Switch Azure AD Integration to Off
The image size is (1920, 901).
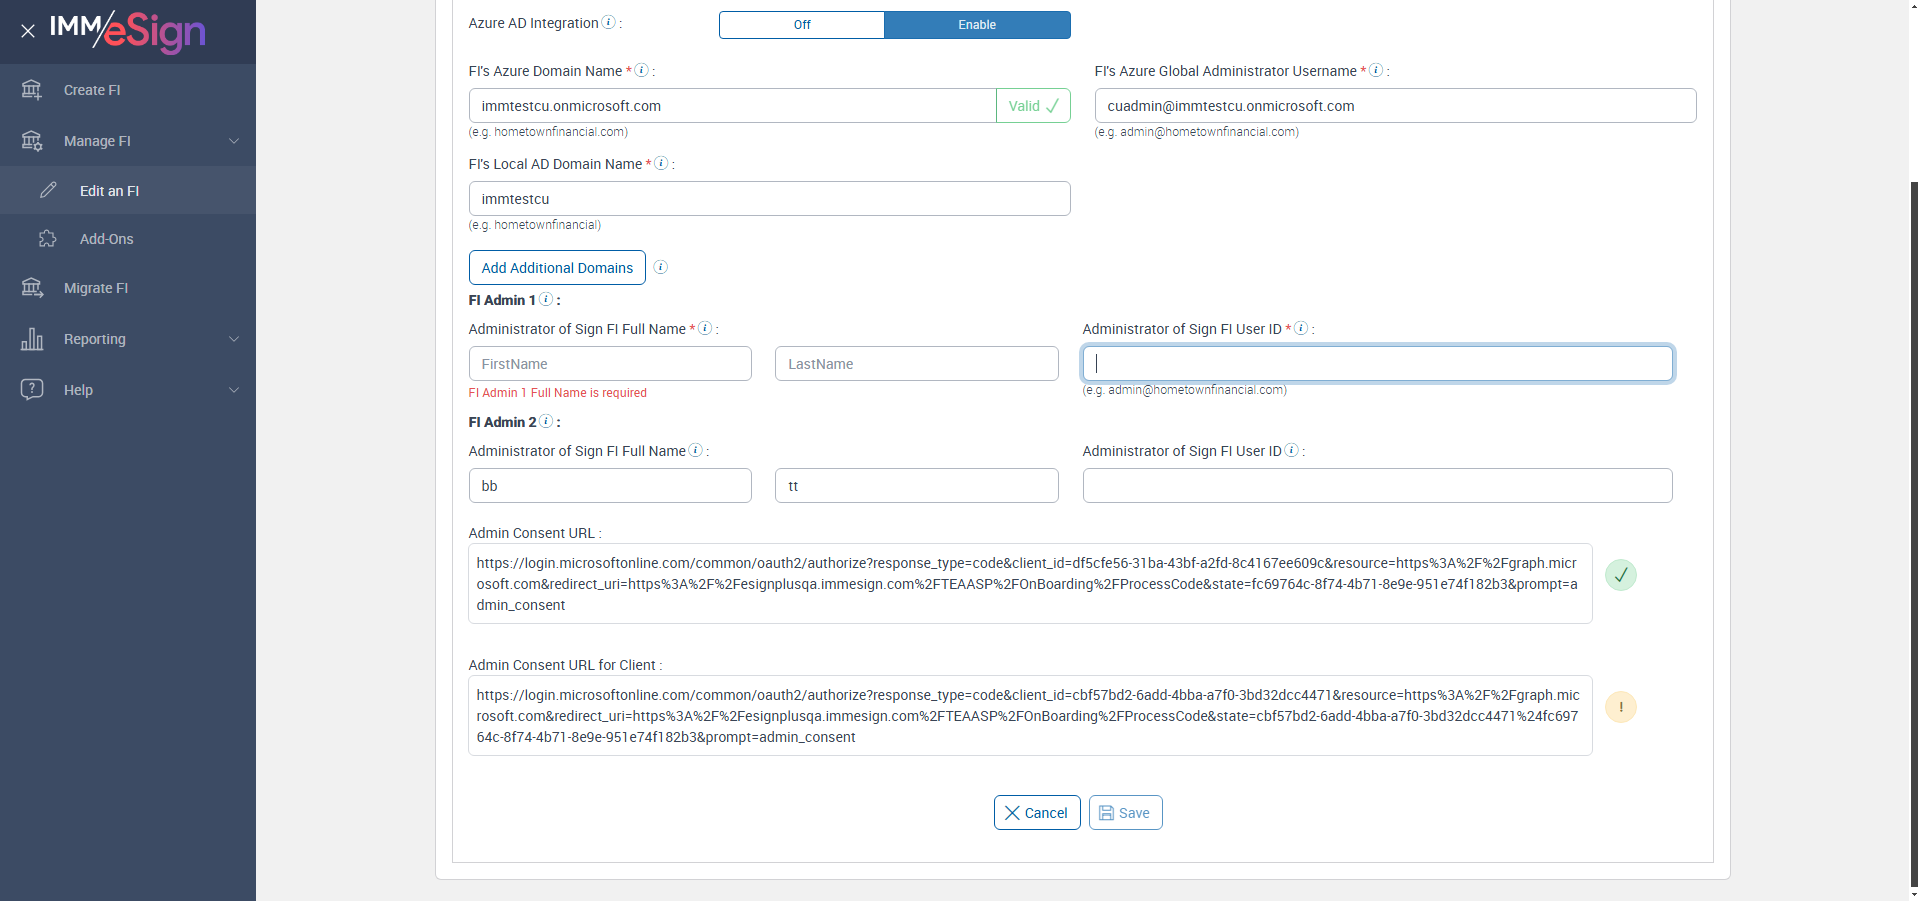802,25
